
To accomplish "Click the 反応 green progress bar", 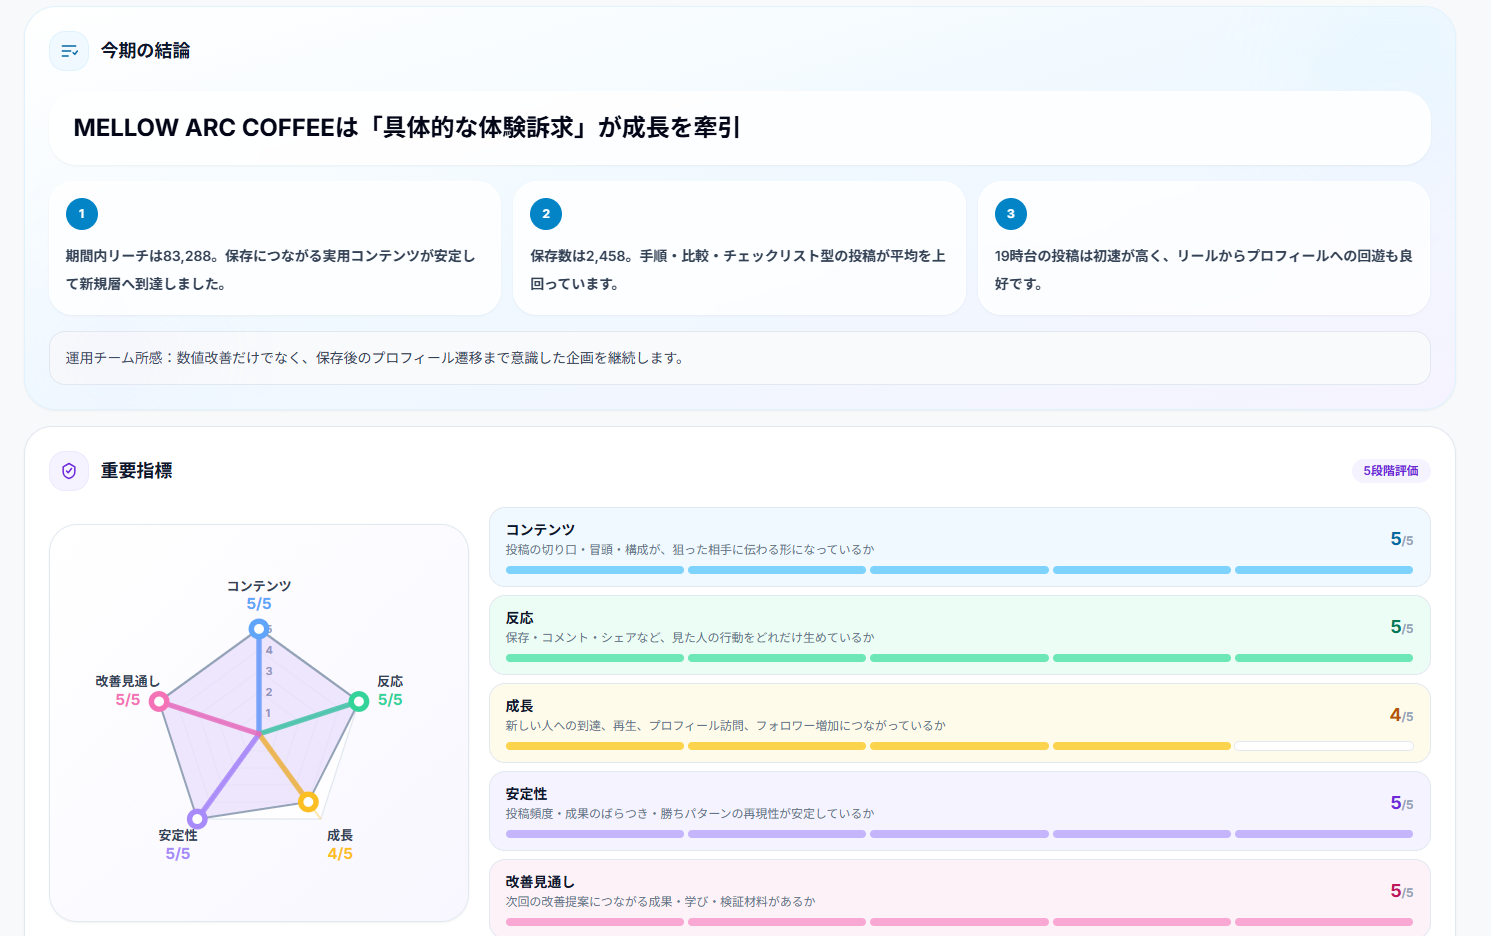I will pyautogui.click(x=959, y=658).
